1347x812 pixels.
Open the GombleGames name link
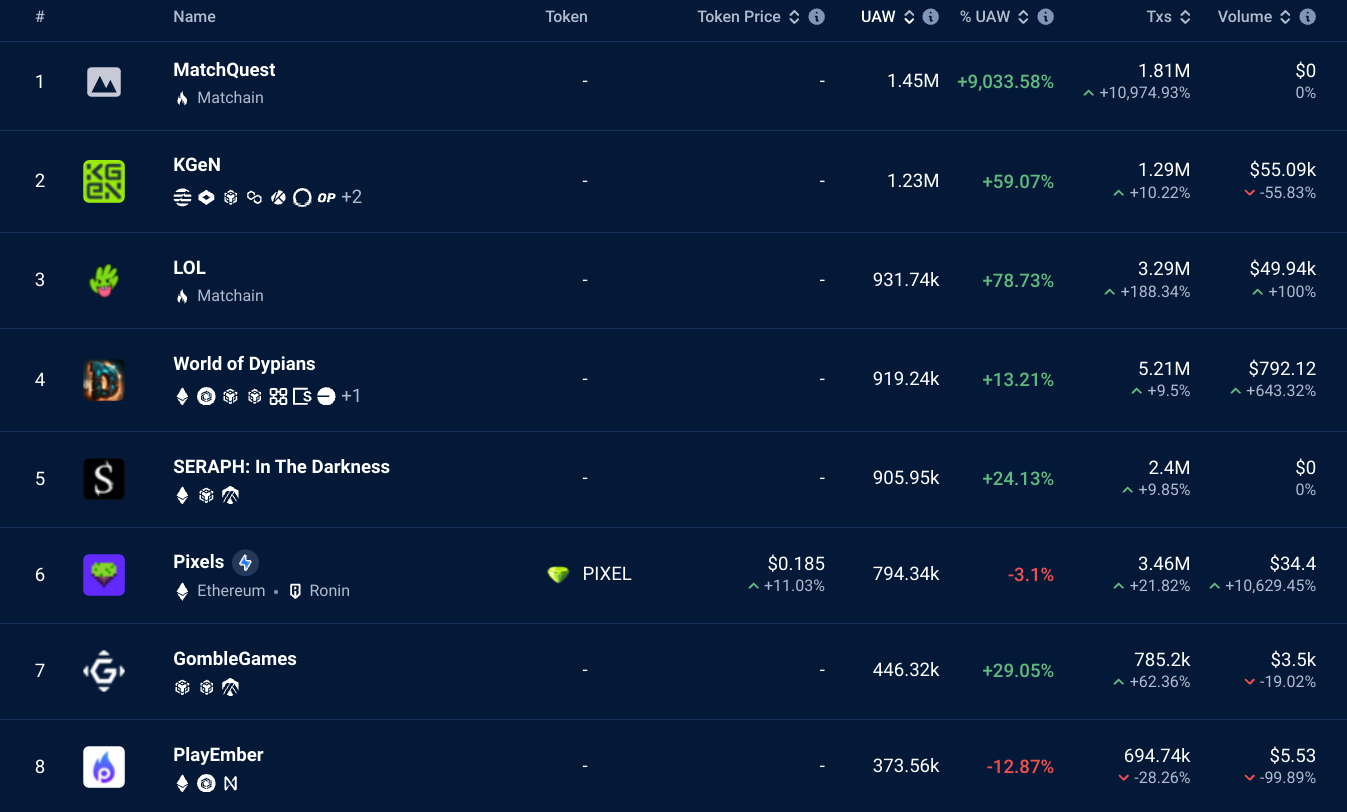pyautogui.click(x=235, y=659)
